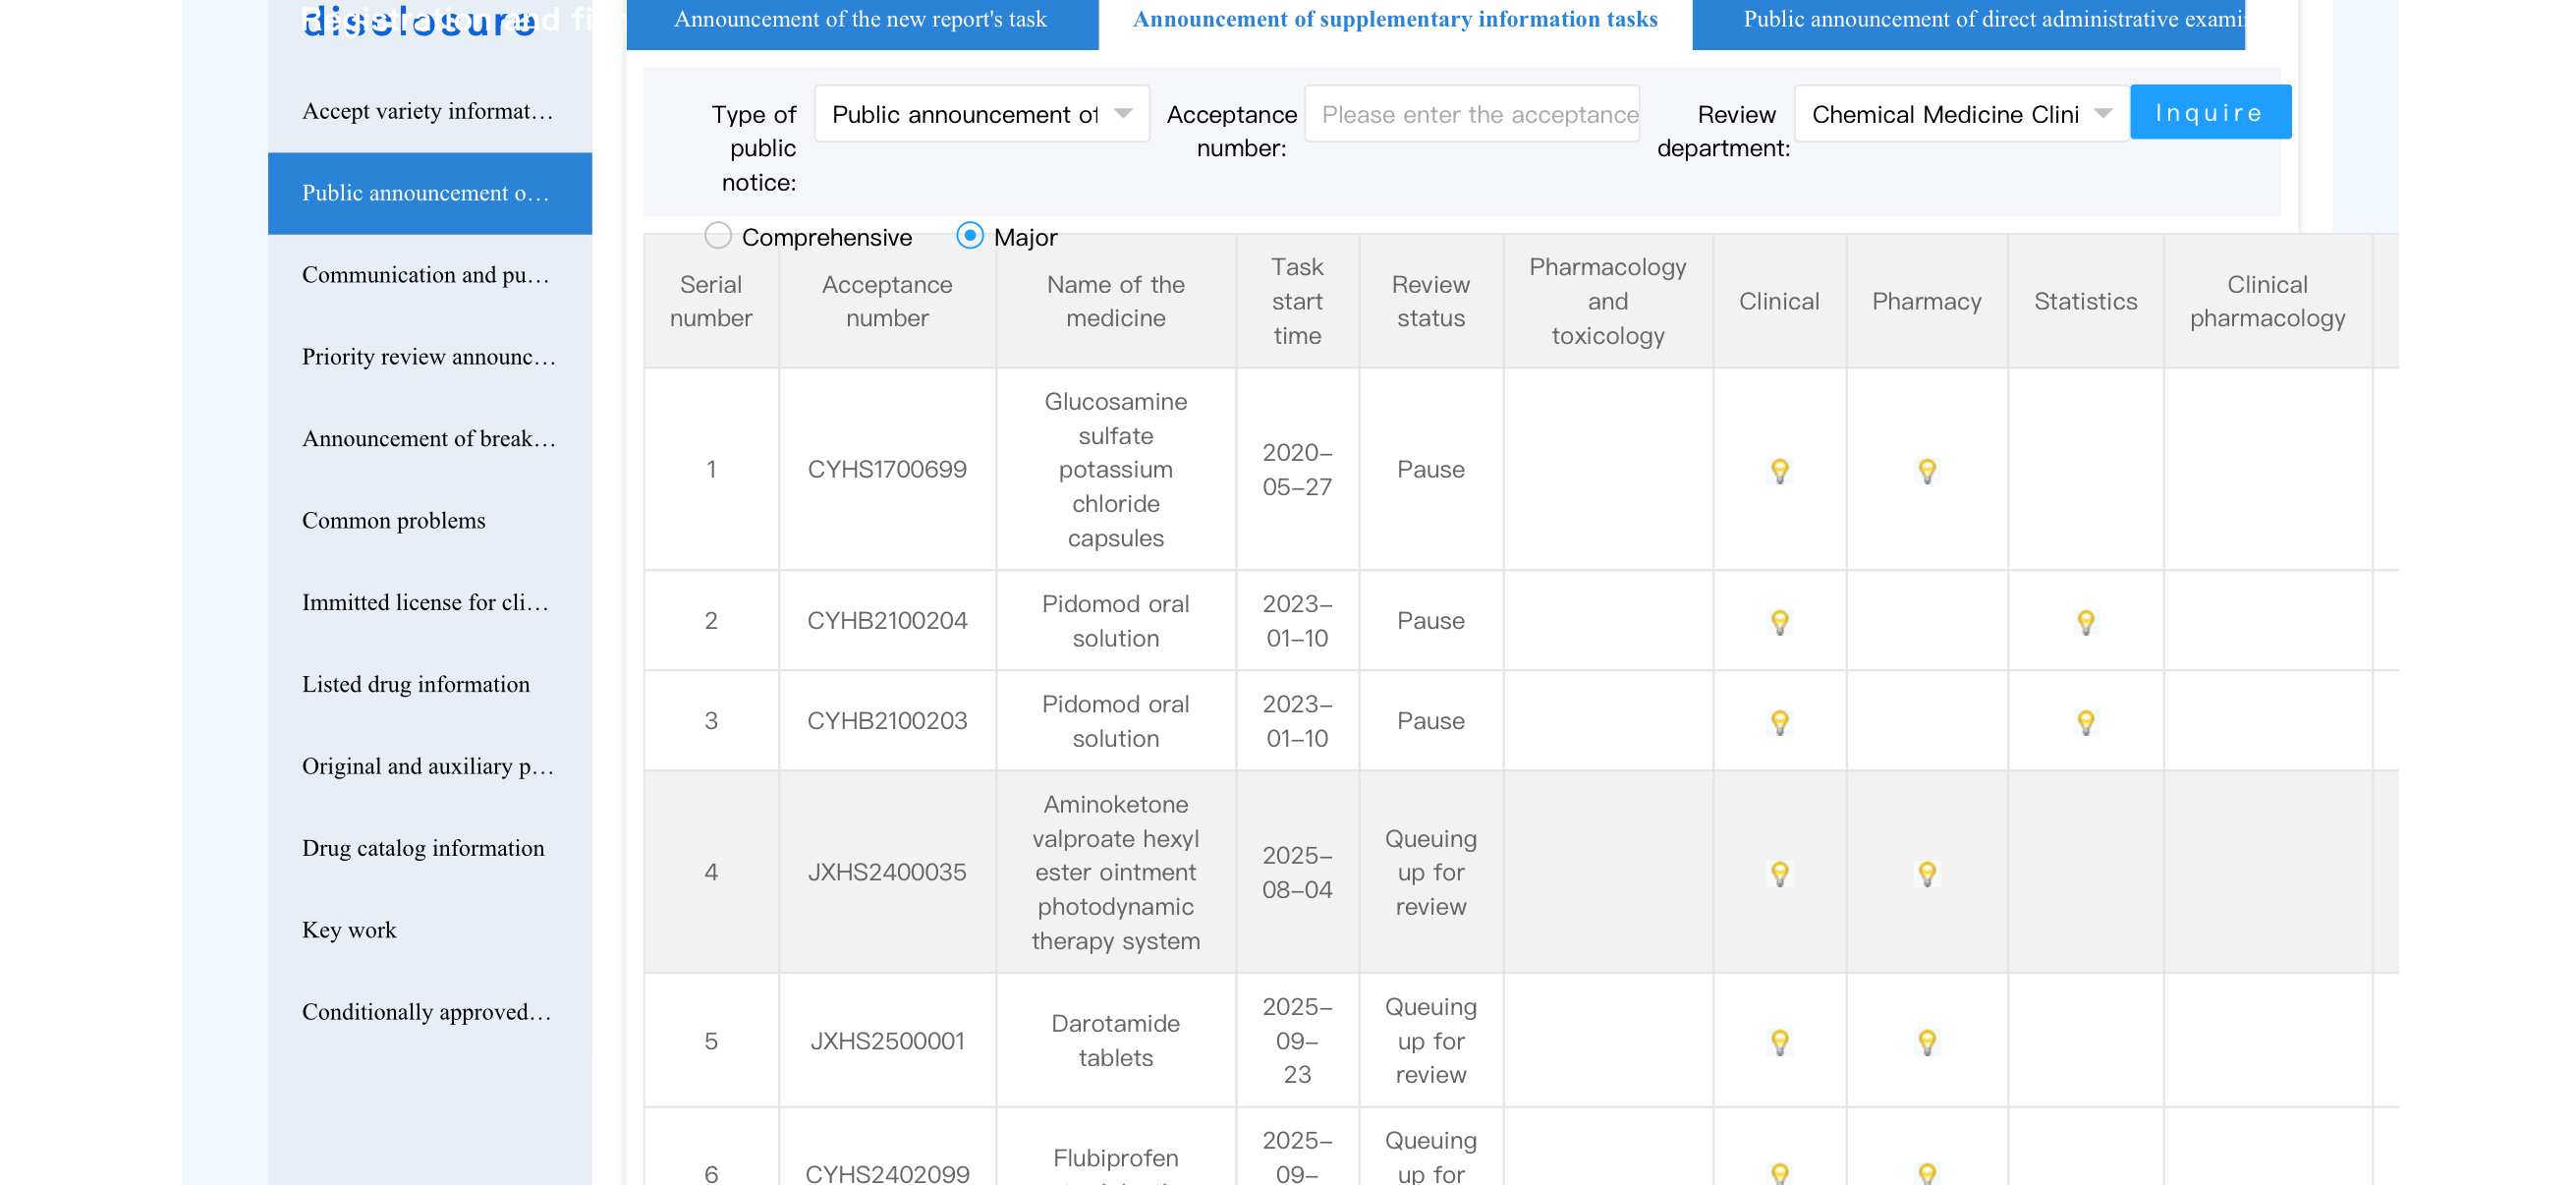This screenshot has width=2576, height=1185.
Task: Click Statistics lightbulb icon for CYHB2100204
Action: click(2085, 621)
